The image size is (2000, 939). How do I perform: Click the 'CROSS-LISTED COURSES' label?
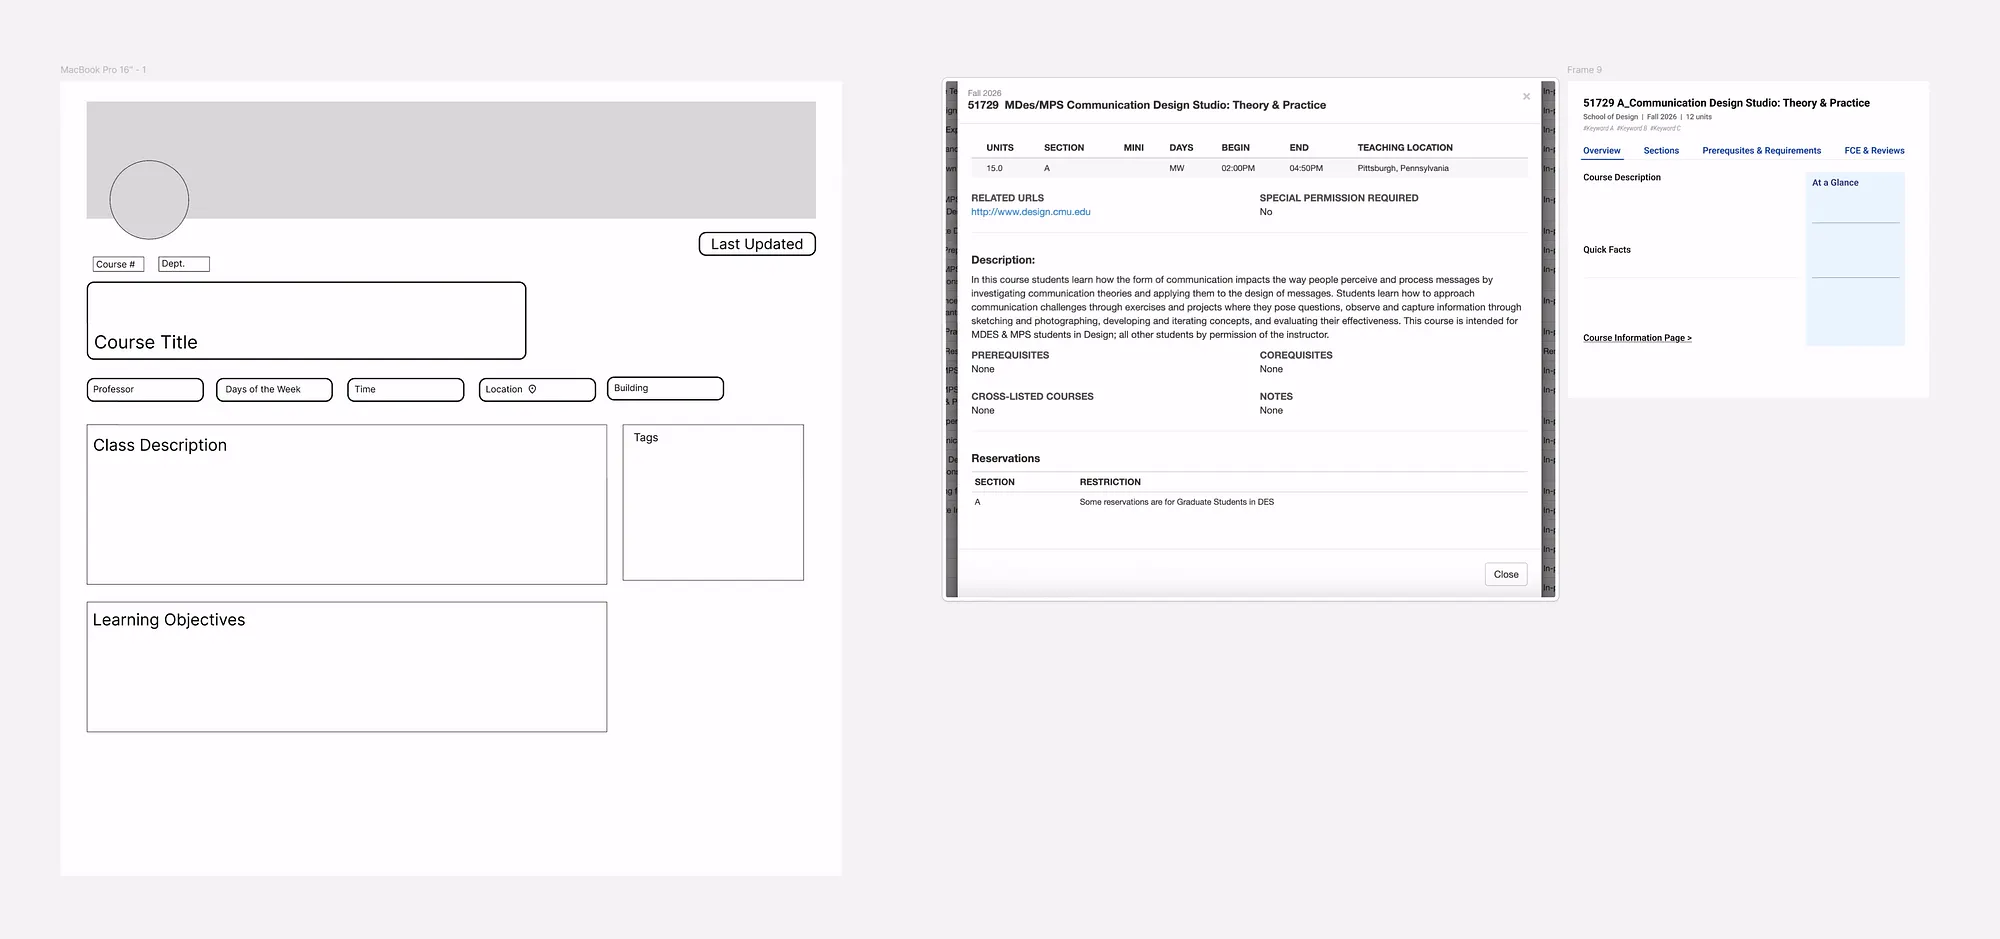point(1032,397)
